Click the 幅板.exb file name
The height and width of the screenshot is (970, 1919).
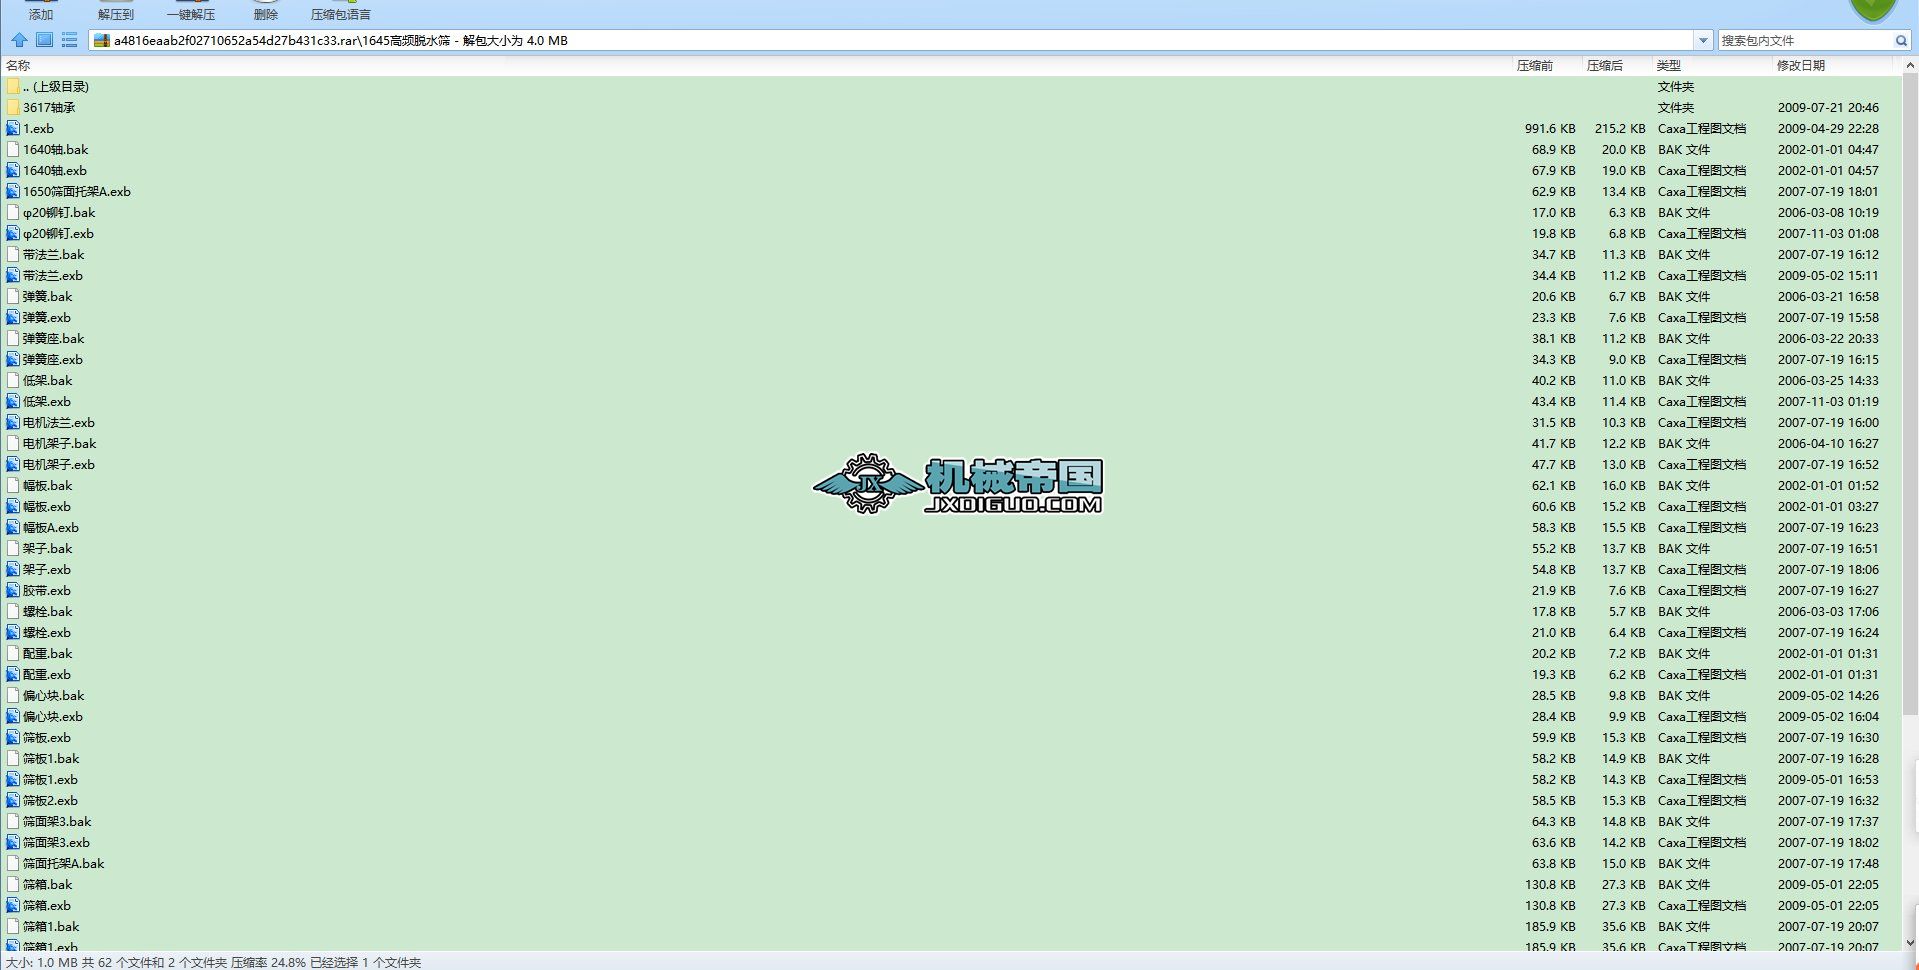46,506
